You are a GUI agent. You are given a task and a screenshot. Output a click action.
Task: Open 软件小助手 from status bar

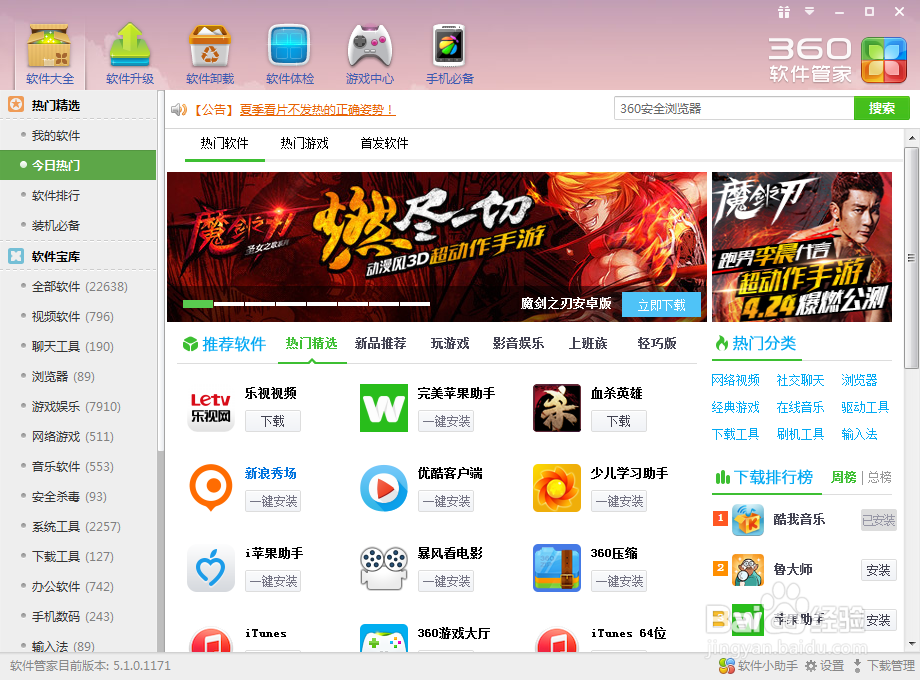click(758, 666)
